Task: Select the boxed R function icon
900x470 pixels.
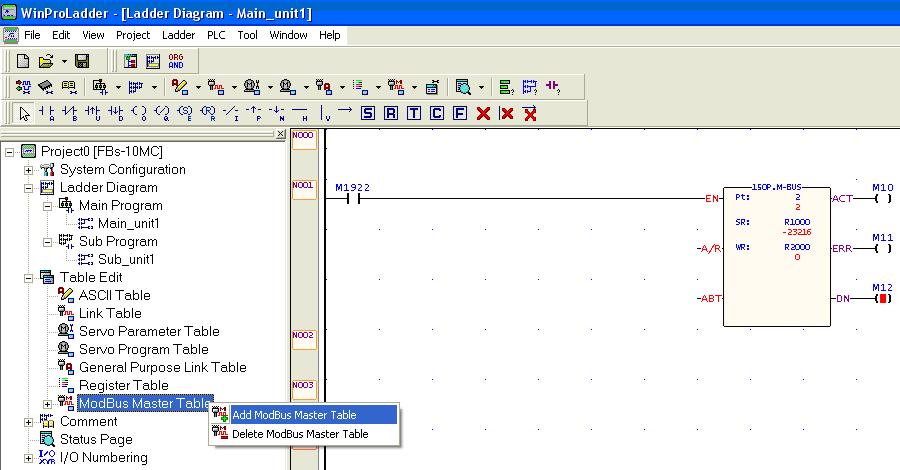Action: click(391, 113)
